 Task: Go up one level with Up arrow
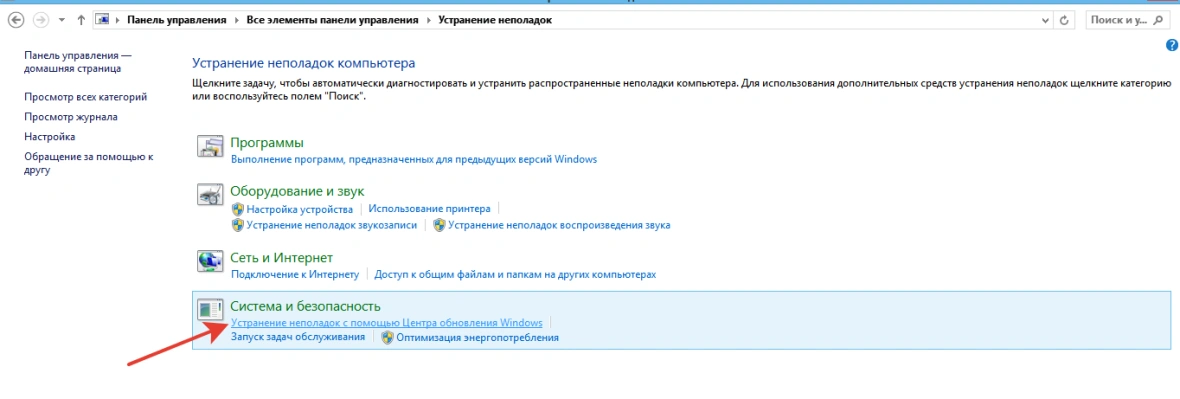click(x=81, y=20)
